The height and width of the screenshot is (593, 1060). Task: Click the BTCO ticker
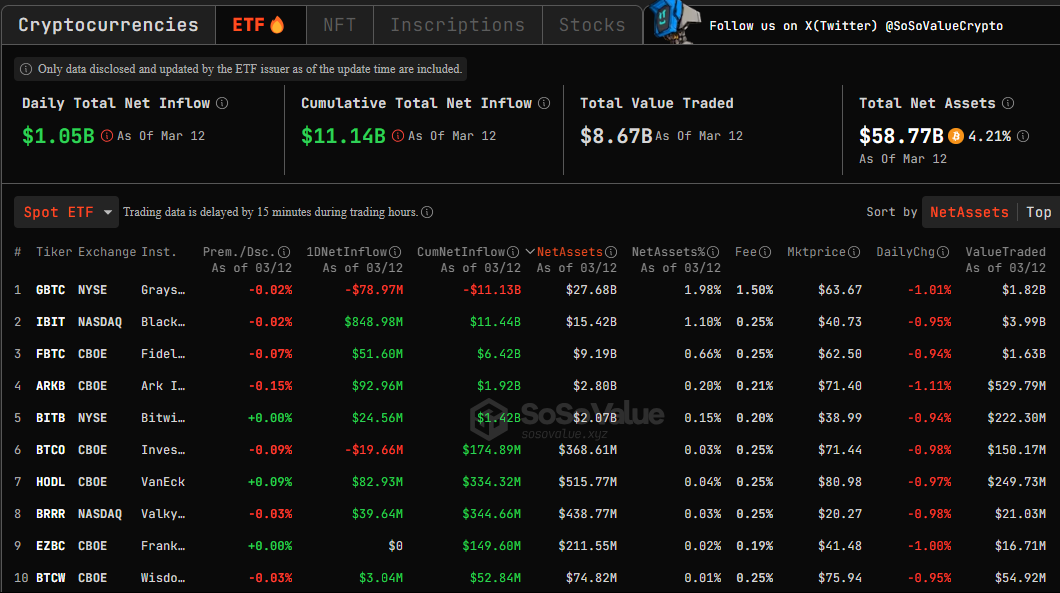coord(51,450)
